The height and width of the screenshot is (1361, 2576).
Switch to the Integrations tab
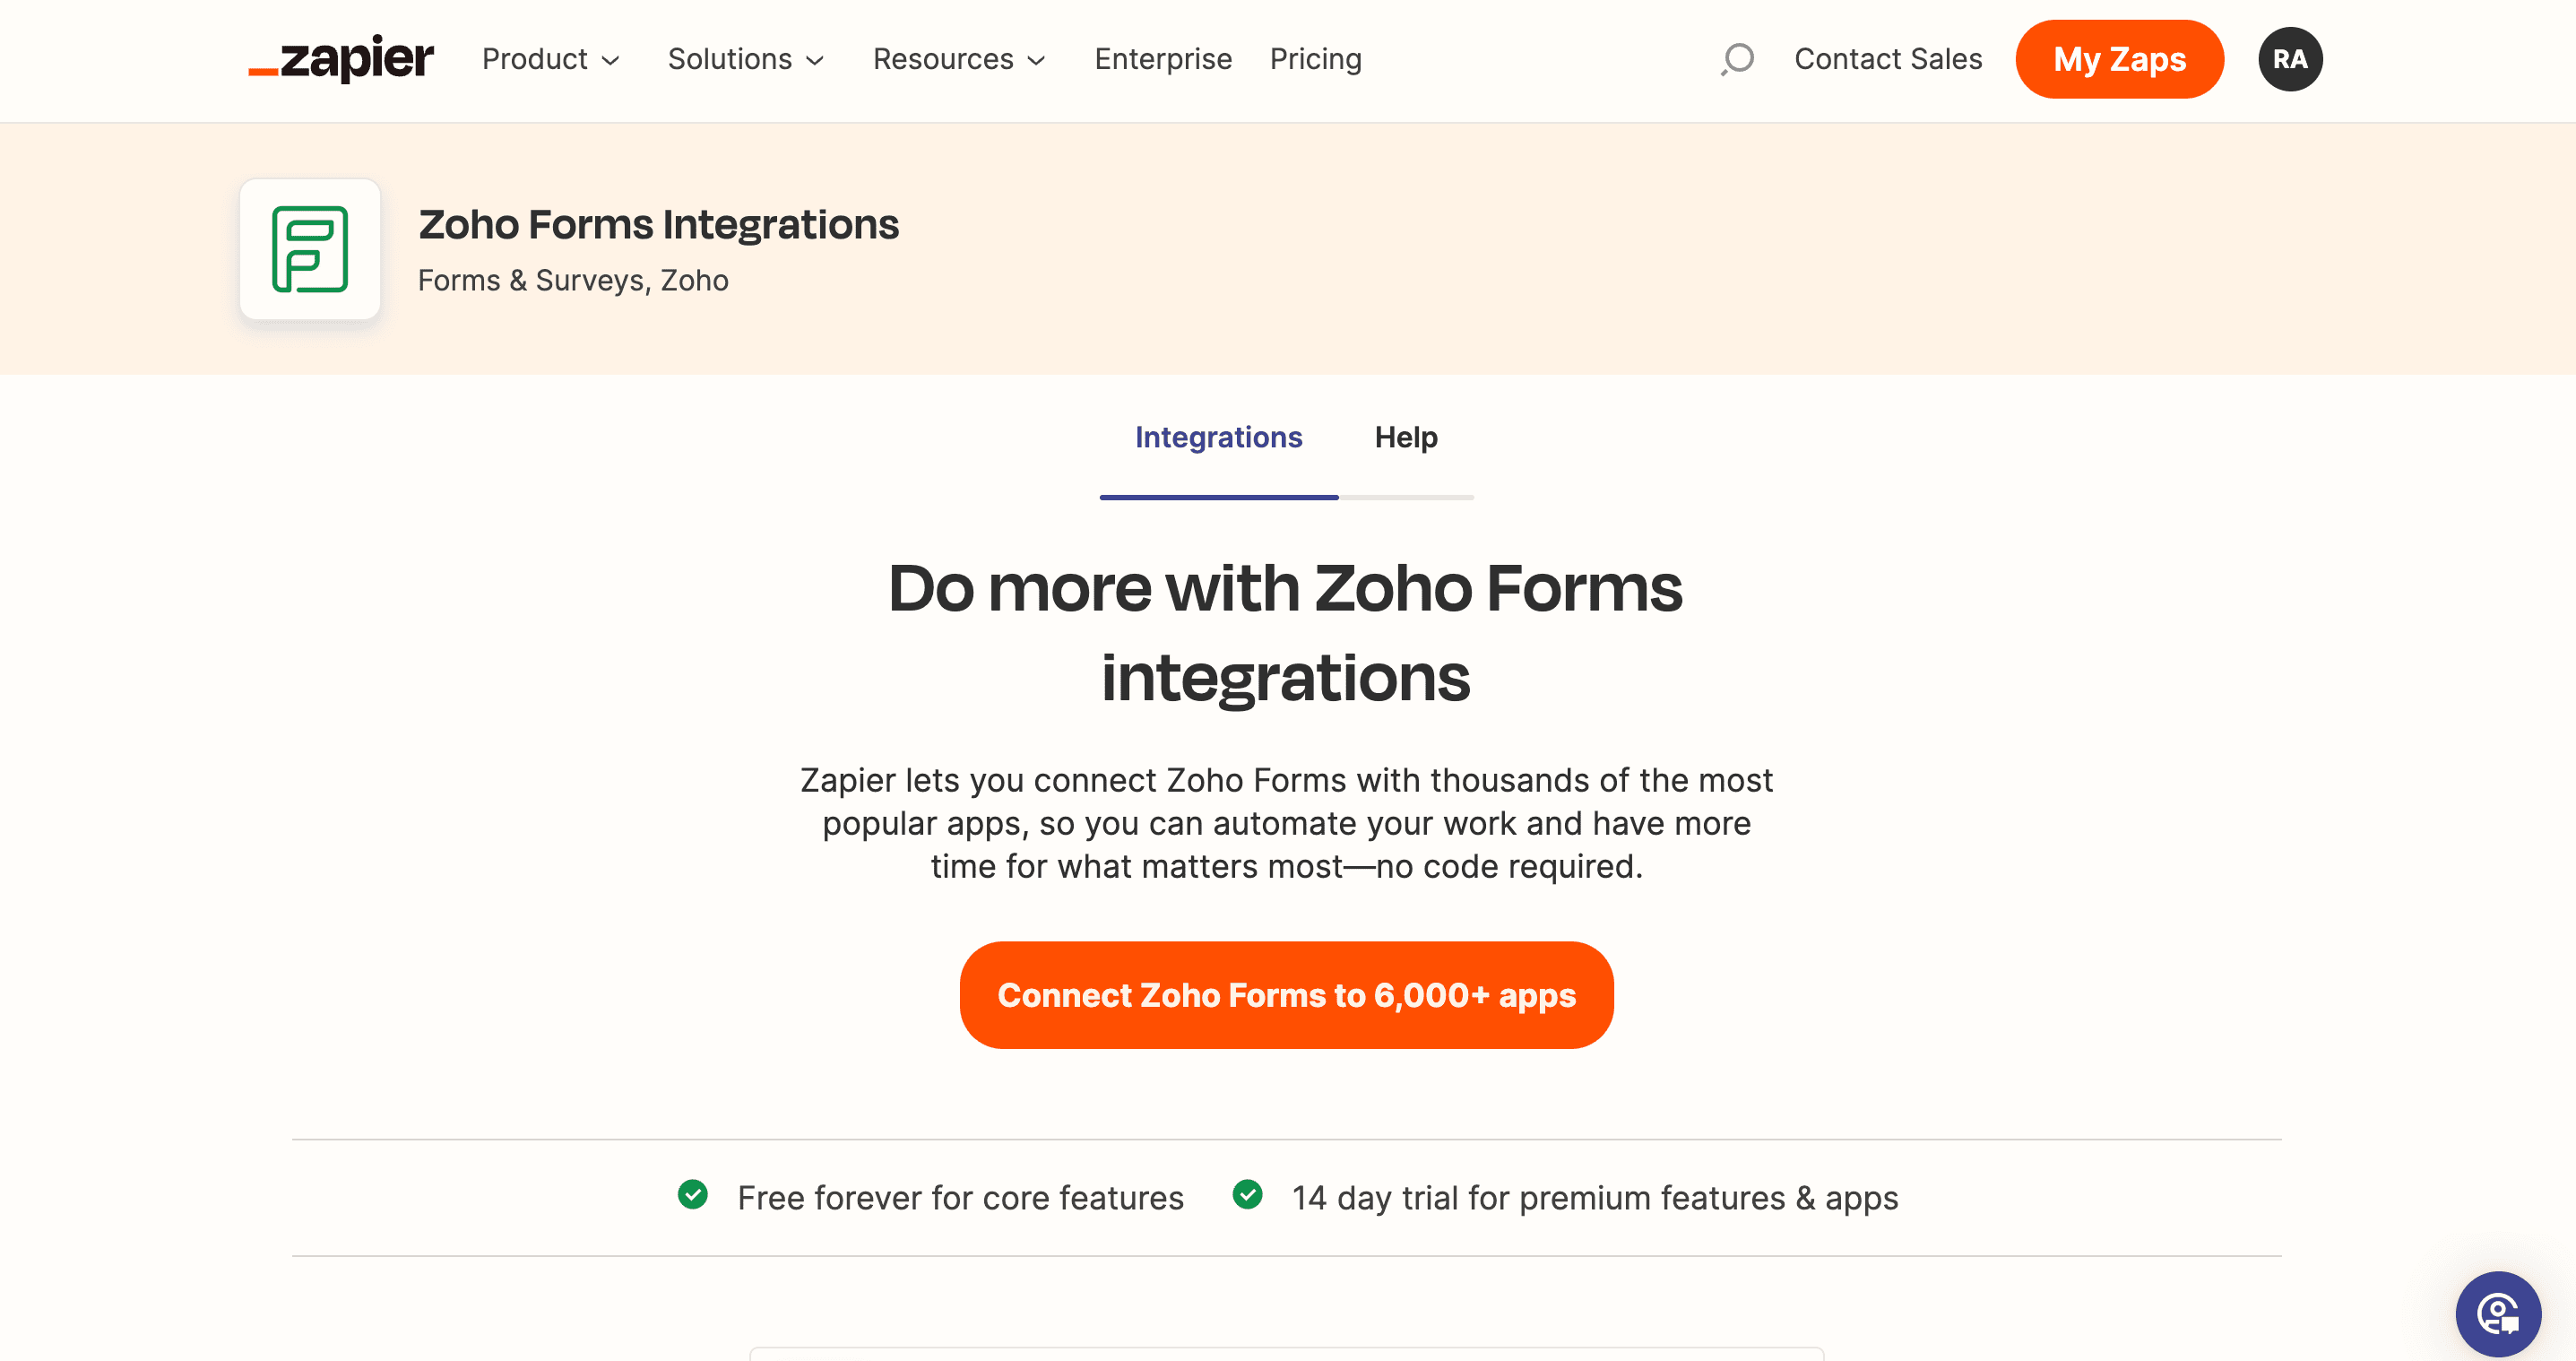(x=1218, y=437)
